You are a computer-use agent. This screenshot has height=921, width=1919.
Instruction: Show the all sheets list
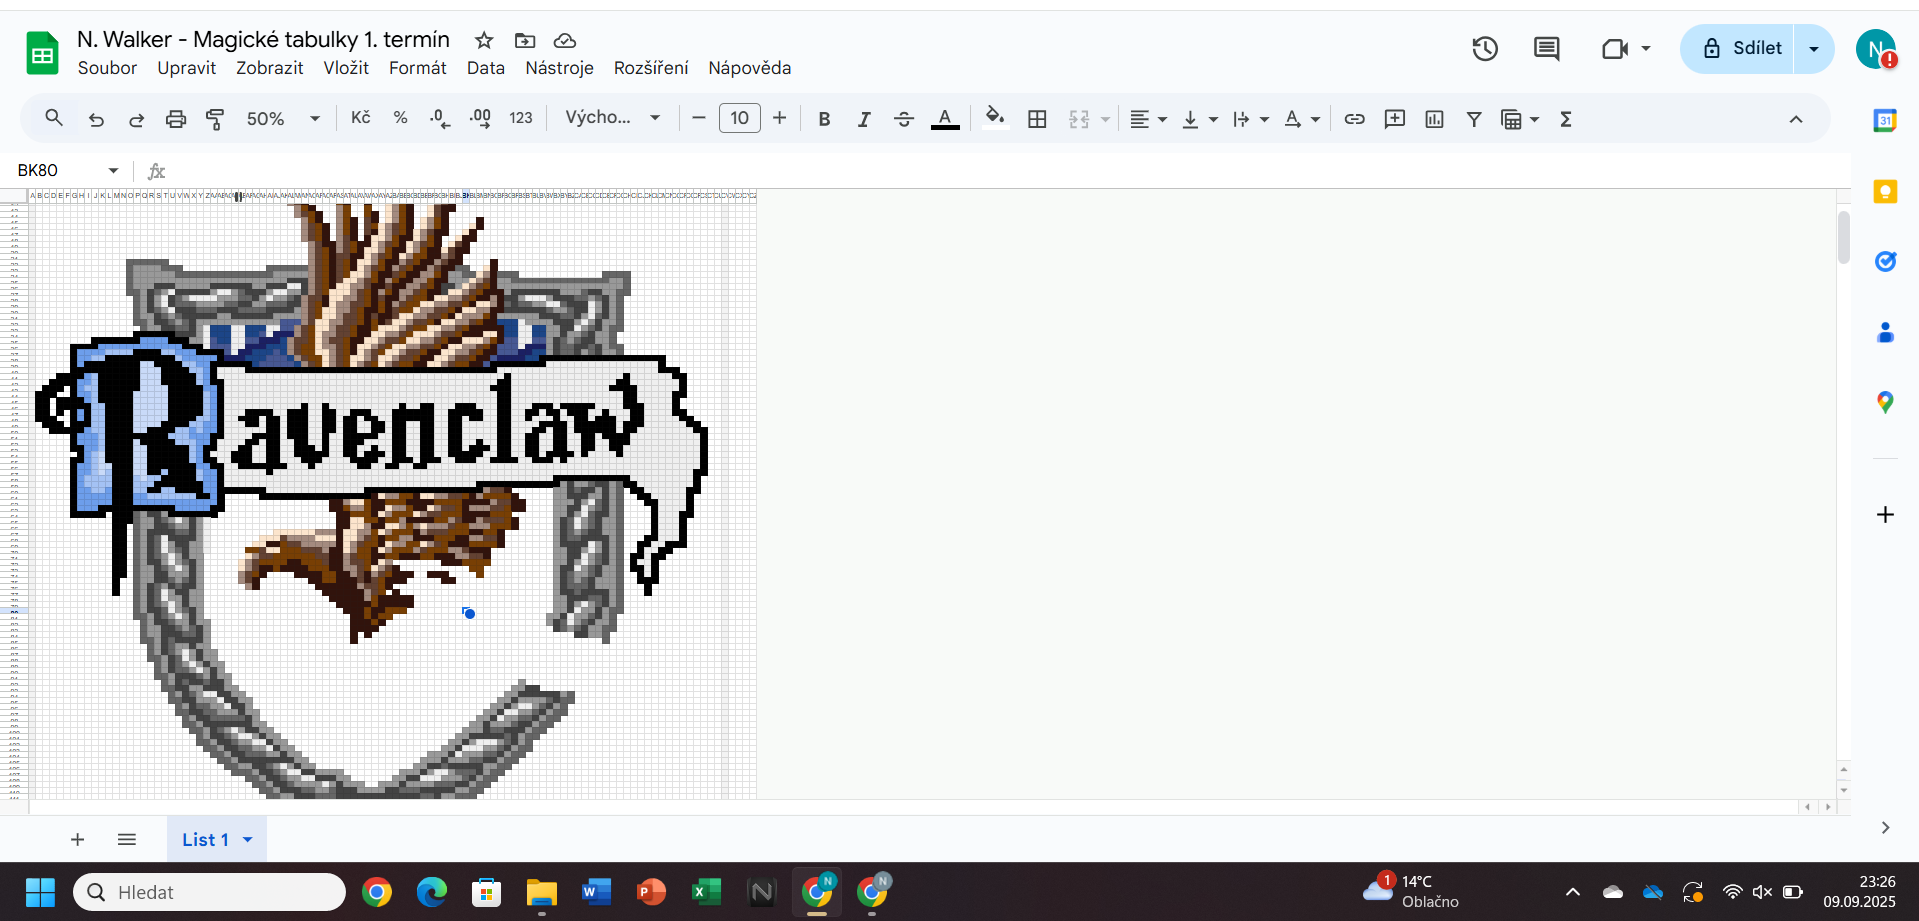pyautogui.click(x=126, y=839)
